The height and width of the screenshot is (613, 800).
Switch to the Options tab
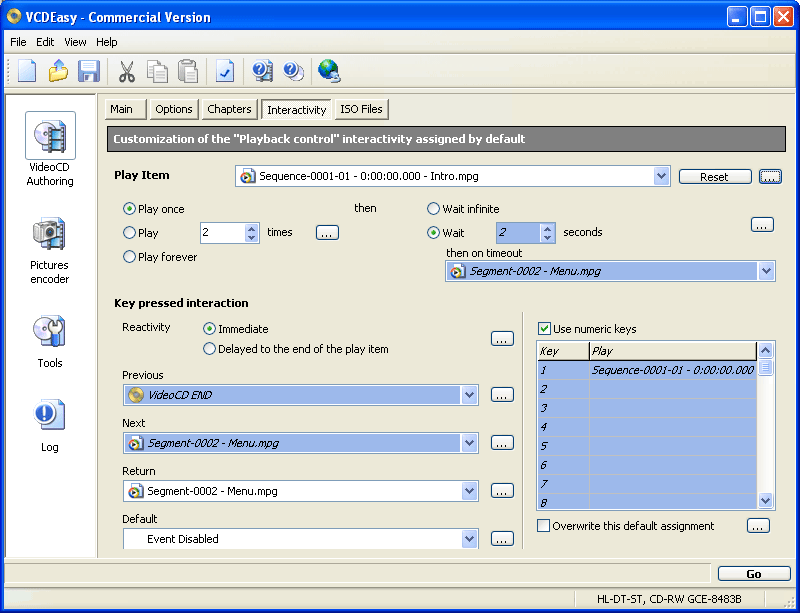[174, 109]
